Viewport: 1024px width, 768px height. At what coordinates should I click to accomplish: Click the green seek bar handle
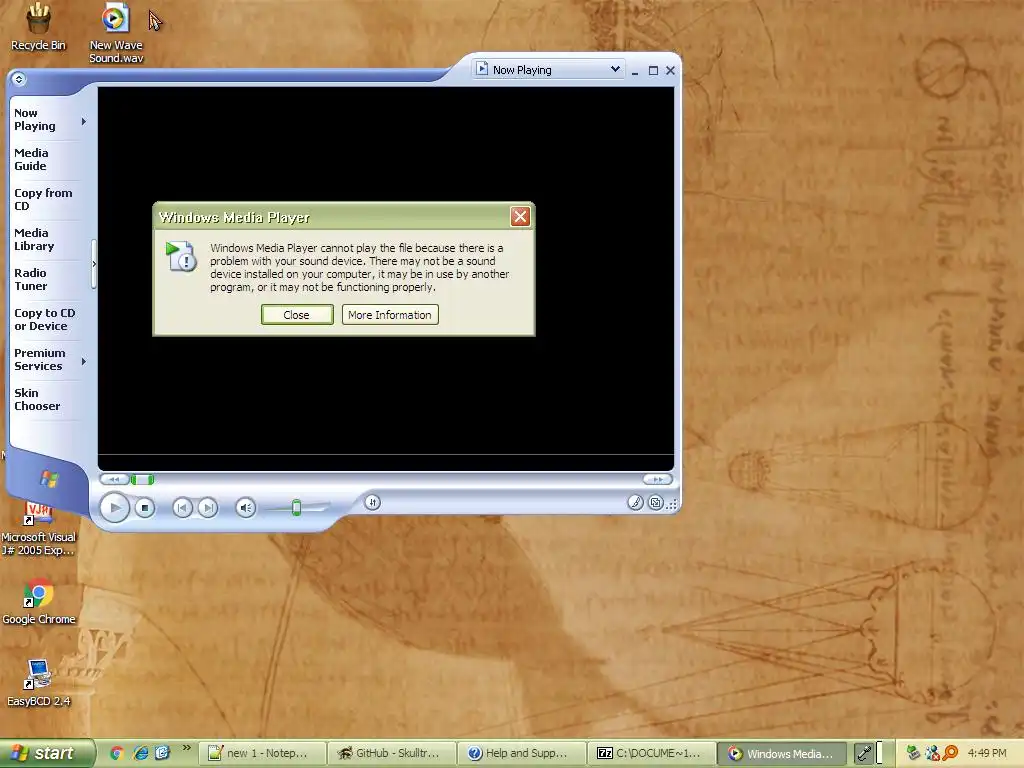tap(142, 479)
